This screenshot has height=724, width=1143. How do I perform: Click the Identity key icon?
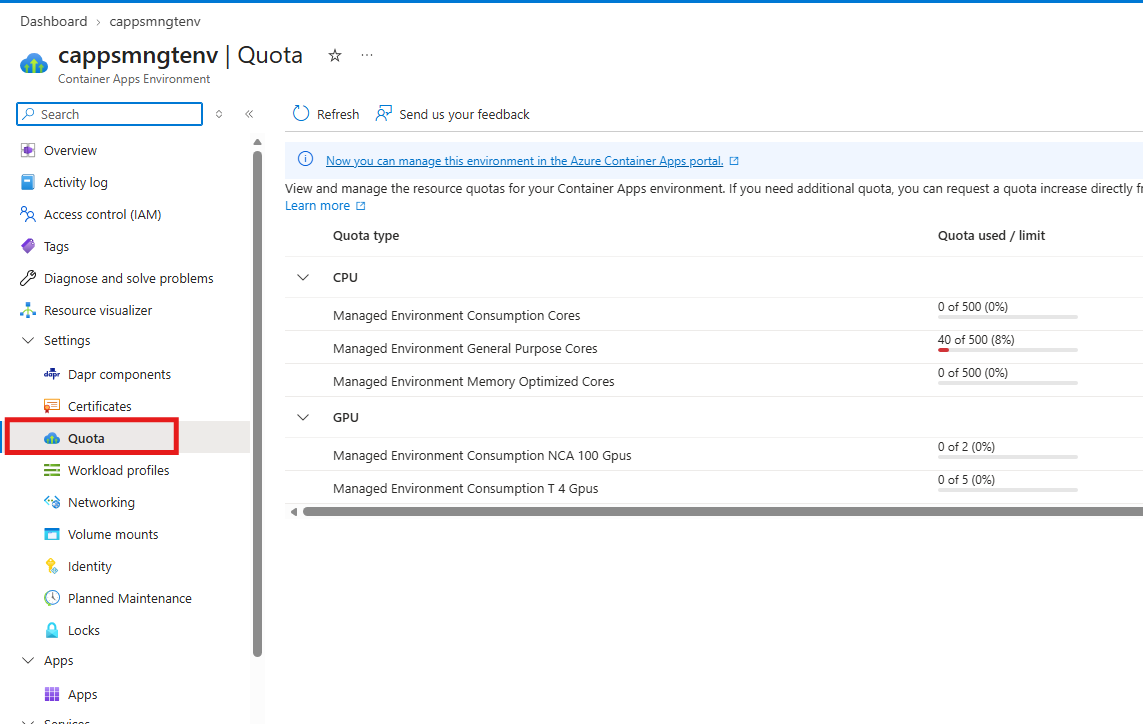pos(52,567)
